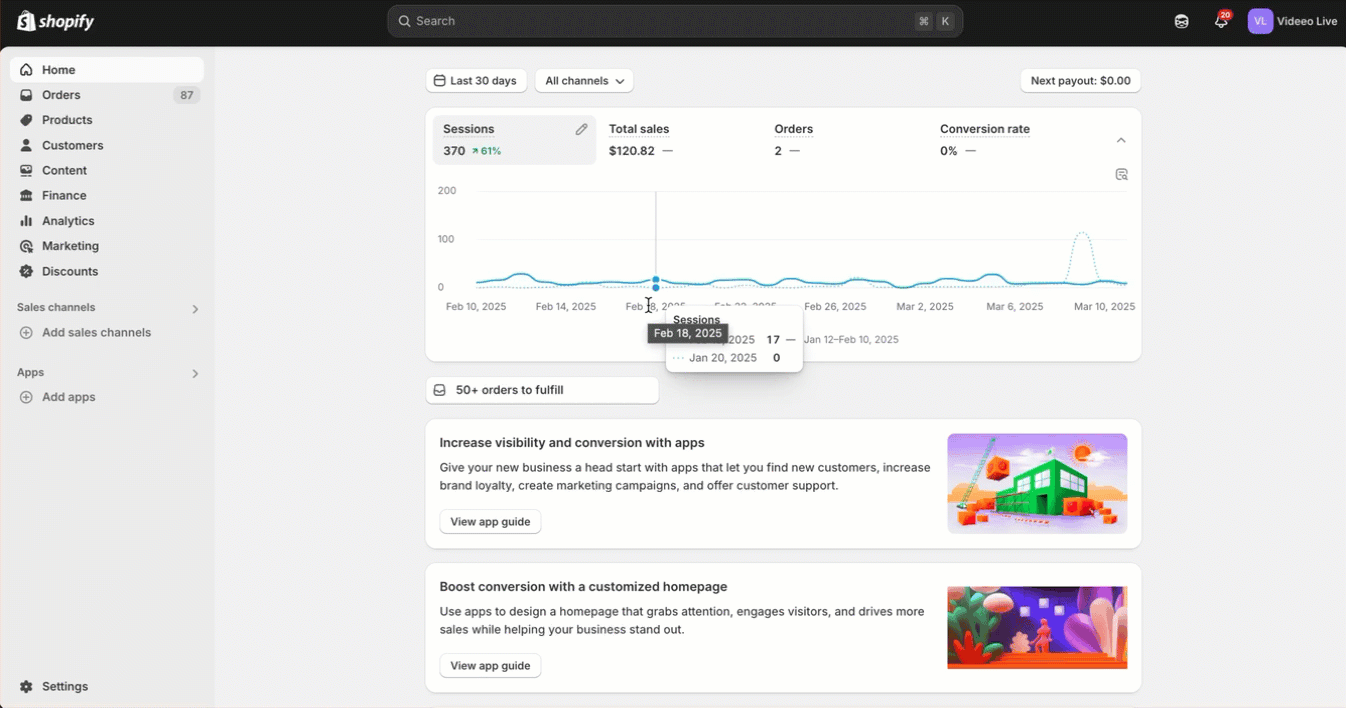Select the Total sales metric
Image resolution: width=1346 pixels, height=708 pixels.
click(679, 140)
